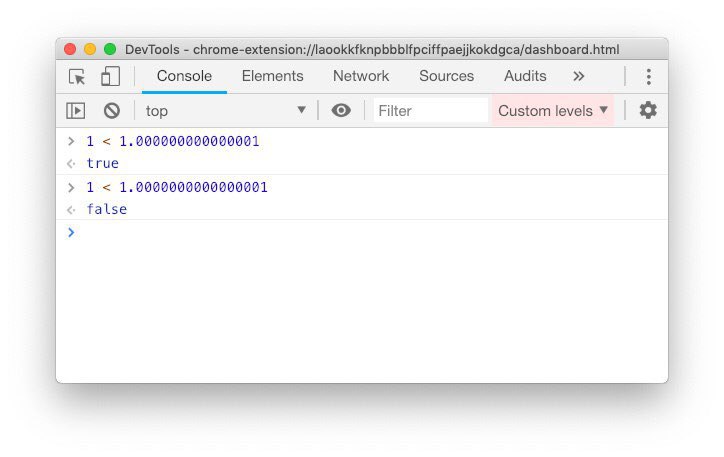Open the Audits tab
724x457 pixels.
tap(525, 76)
